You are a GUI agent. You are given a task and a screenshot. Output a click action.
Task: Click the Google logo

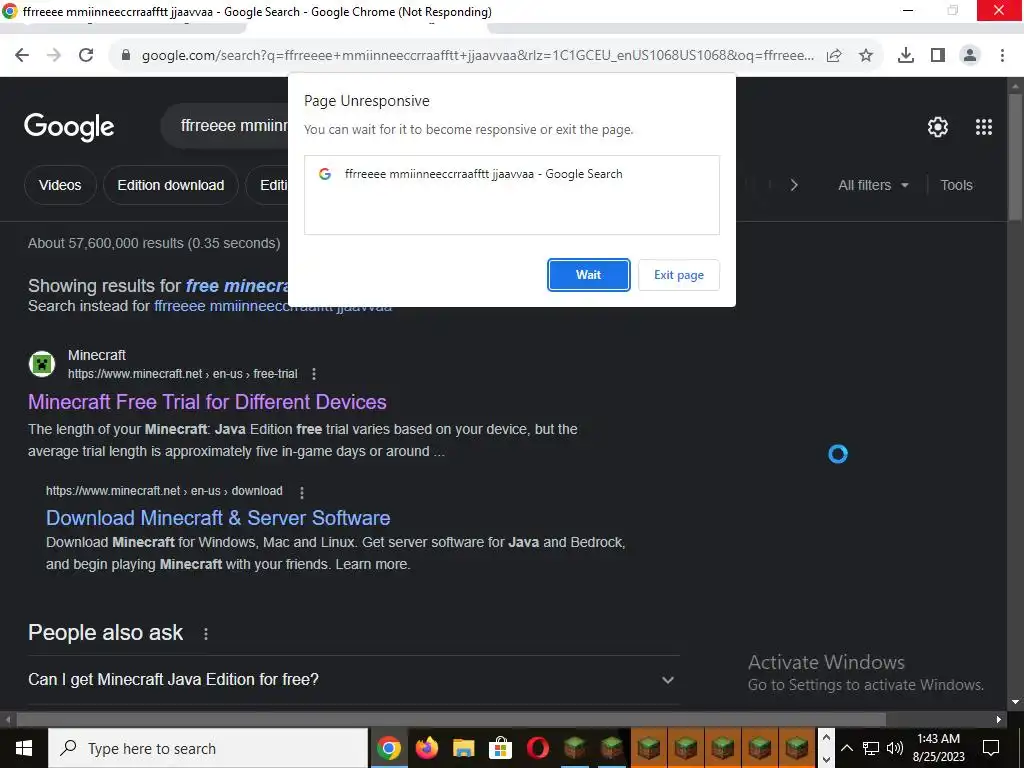click(69, 127)
